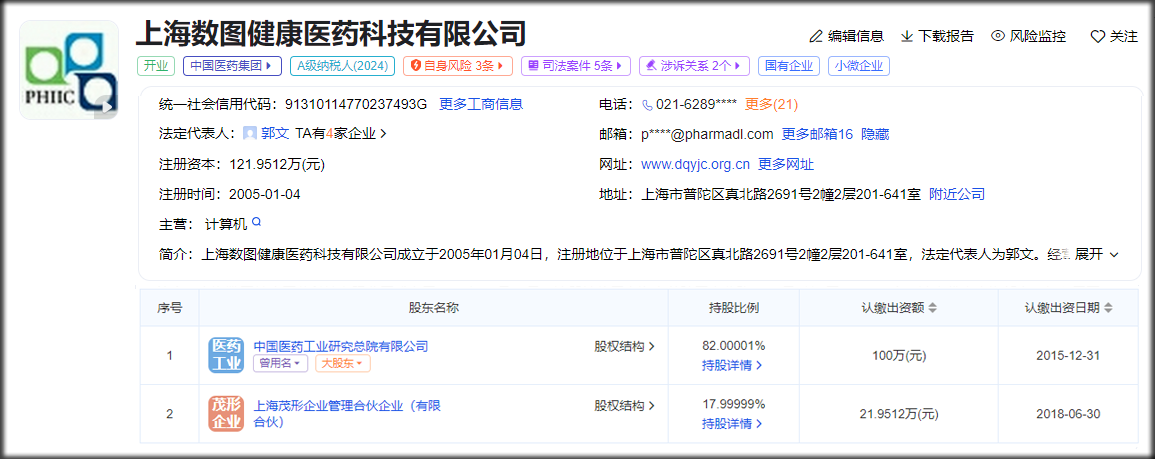Open website www.dqyjc.org.cn
Image resolution: width=1155 pixels, height=459 pixels.
pos(695,164)
